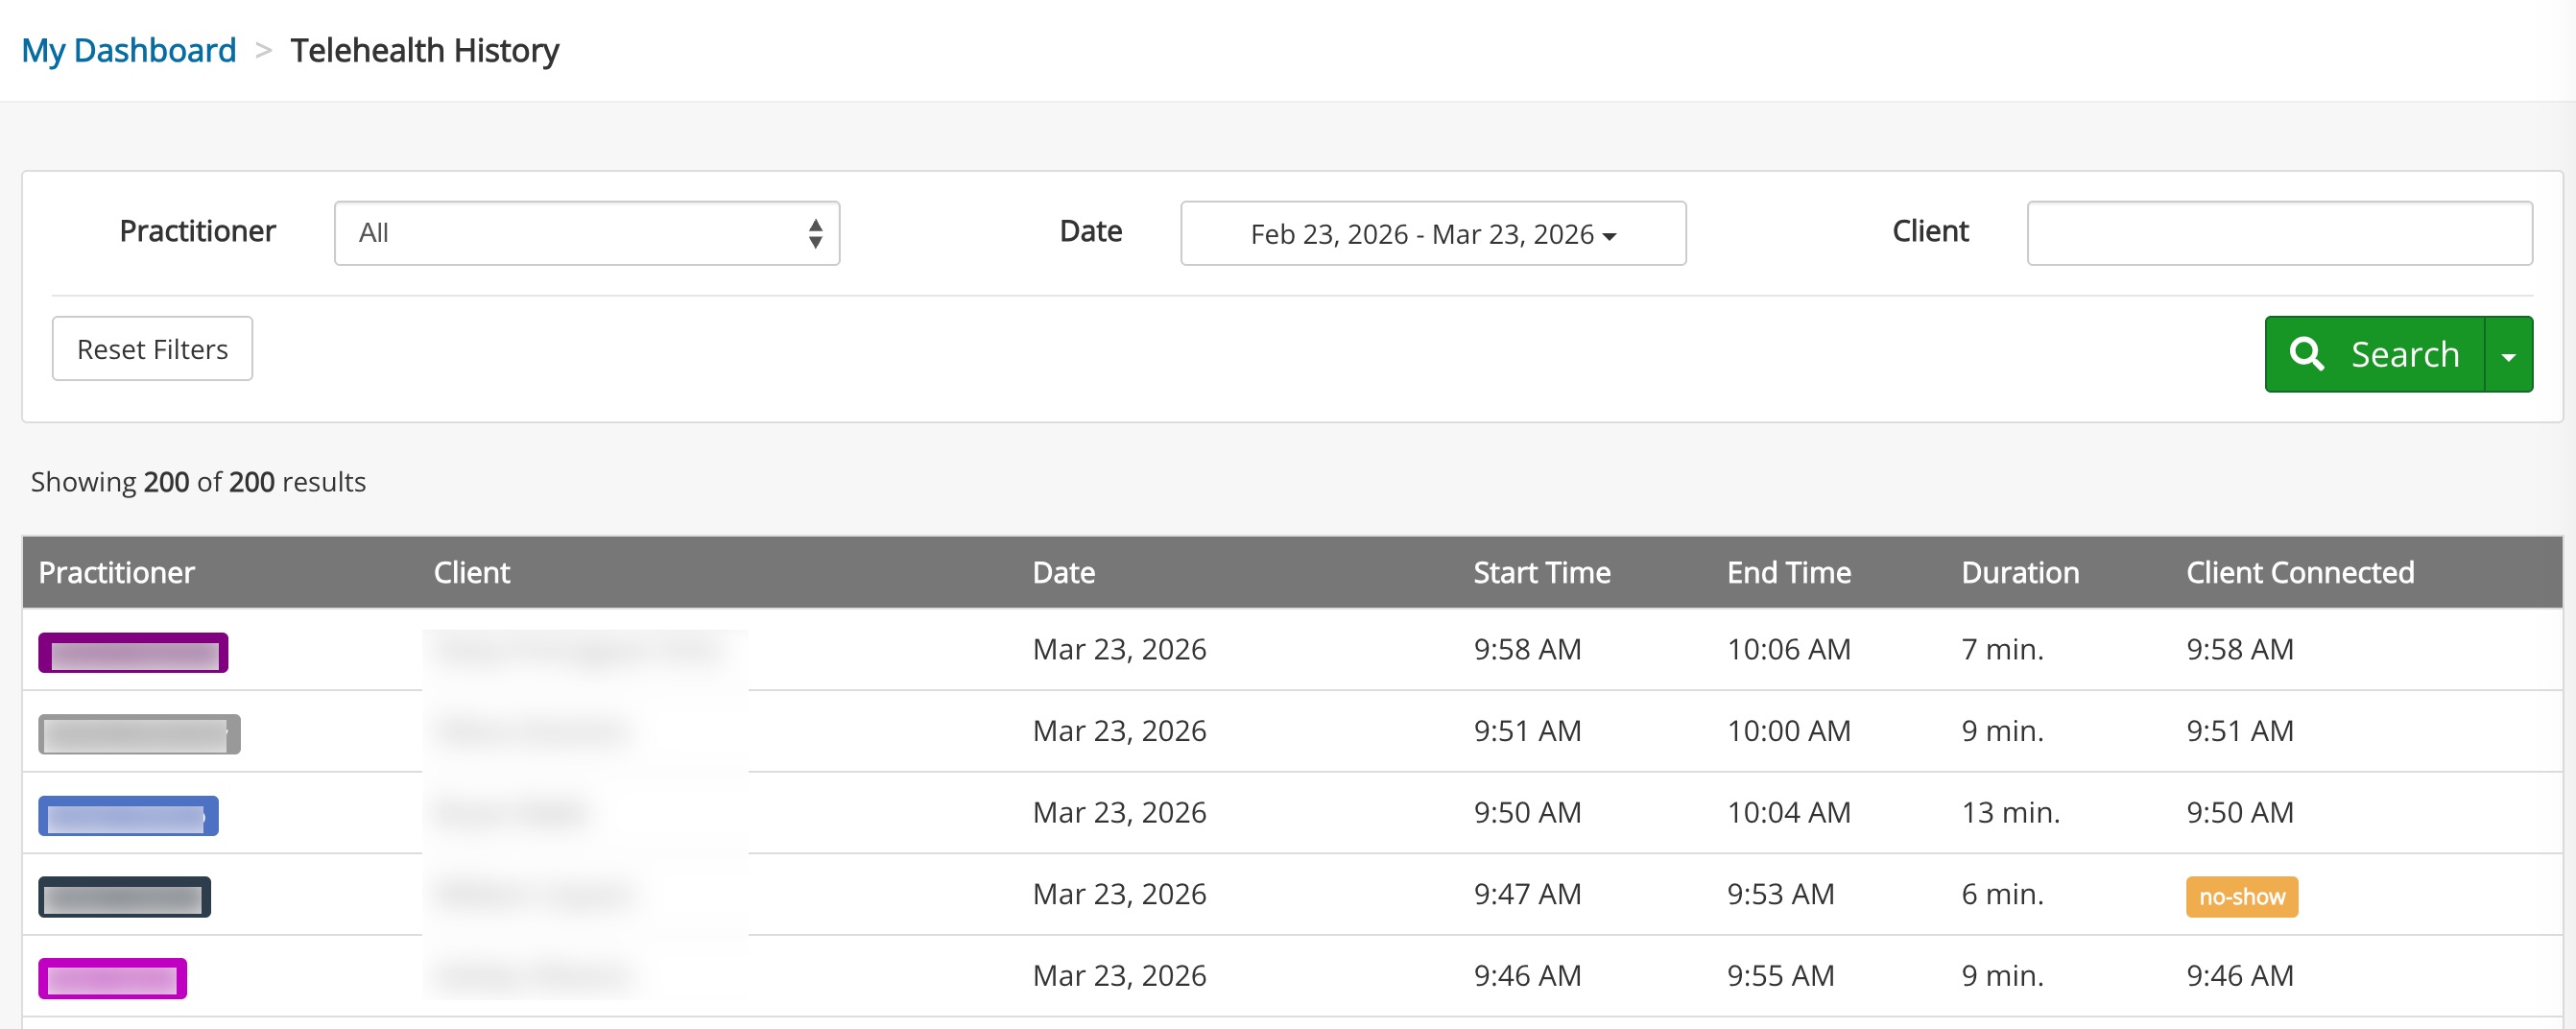
Task: Open the Practitioner filter dropdown
Action: [x=586, y=233]
